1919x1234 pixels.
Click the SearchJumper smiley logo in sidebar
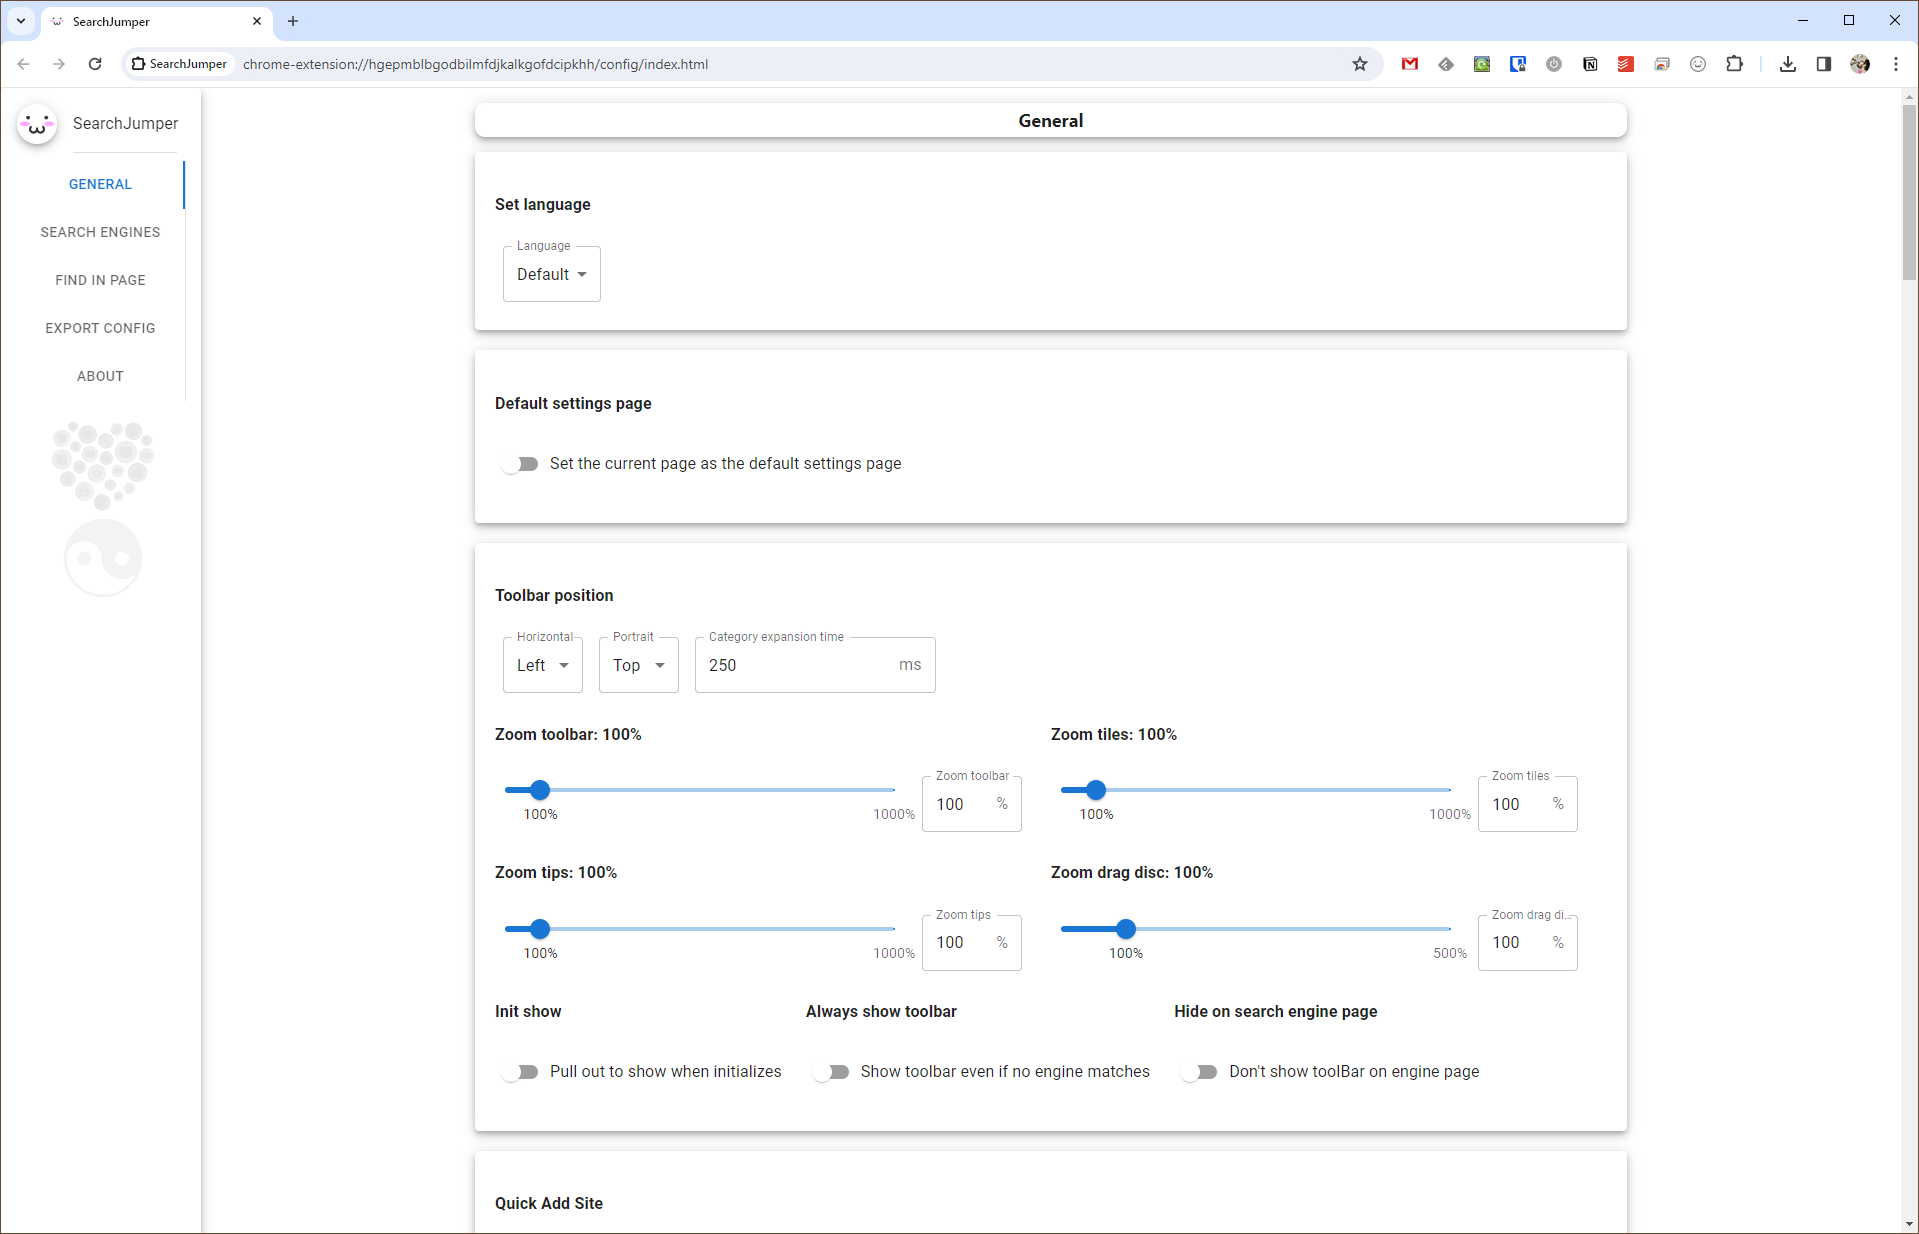tap(37, 124)
